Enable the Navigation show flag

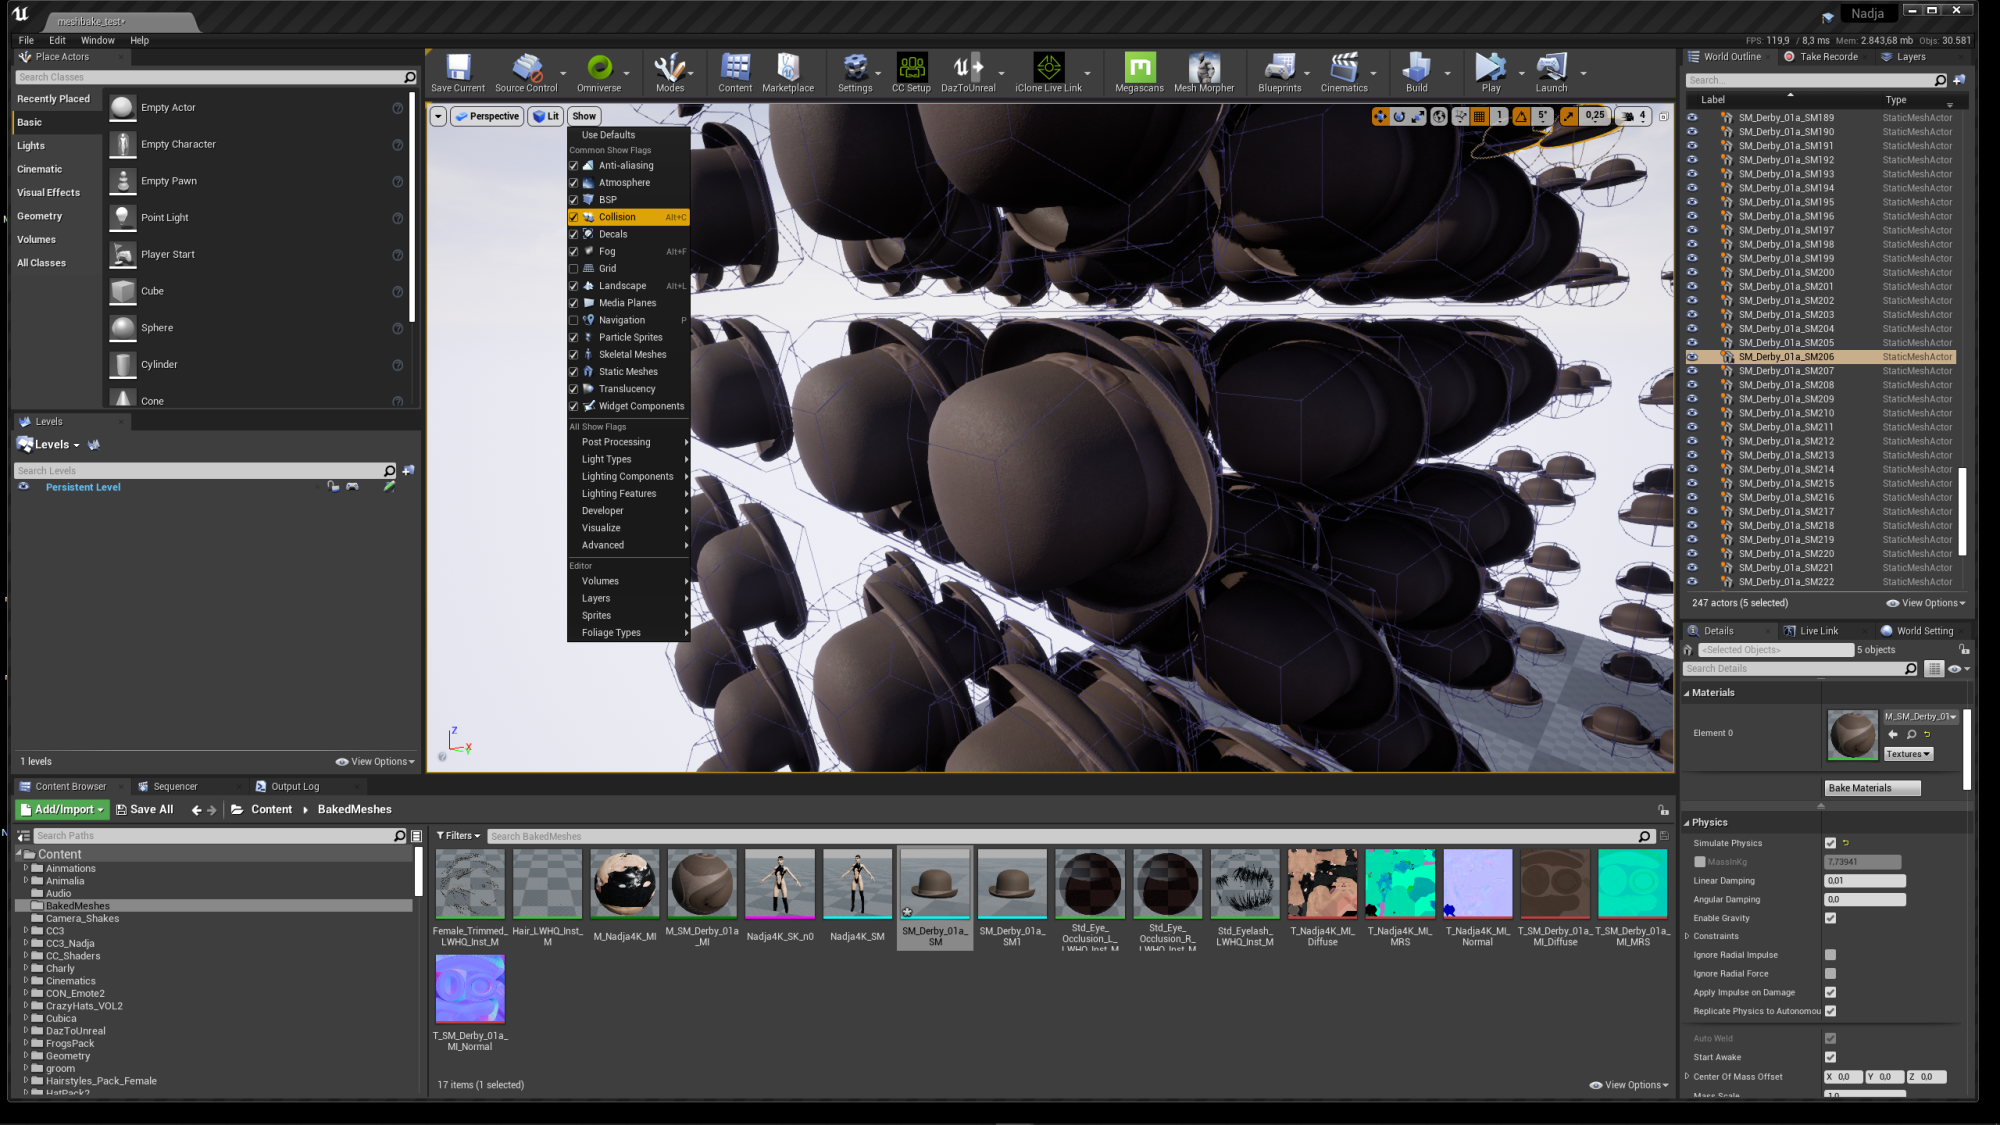tap(574, 320)
